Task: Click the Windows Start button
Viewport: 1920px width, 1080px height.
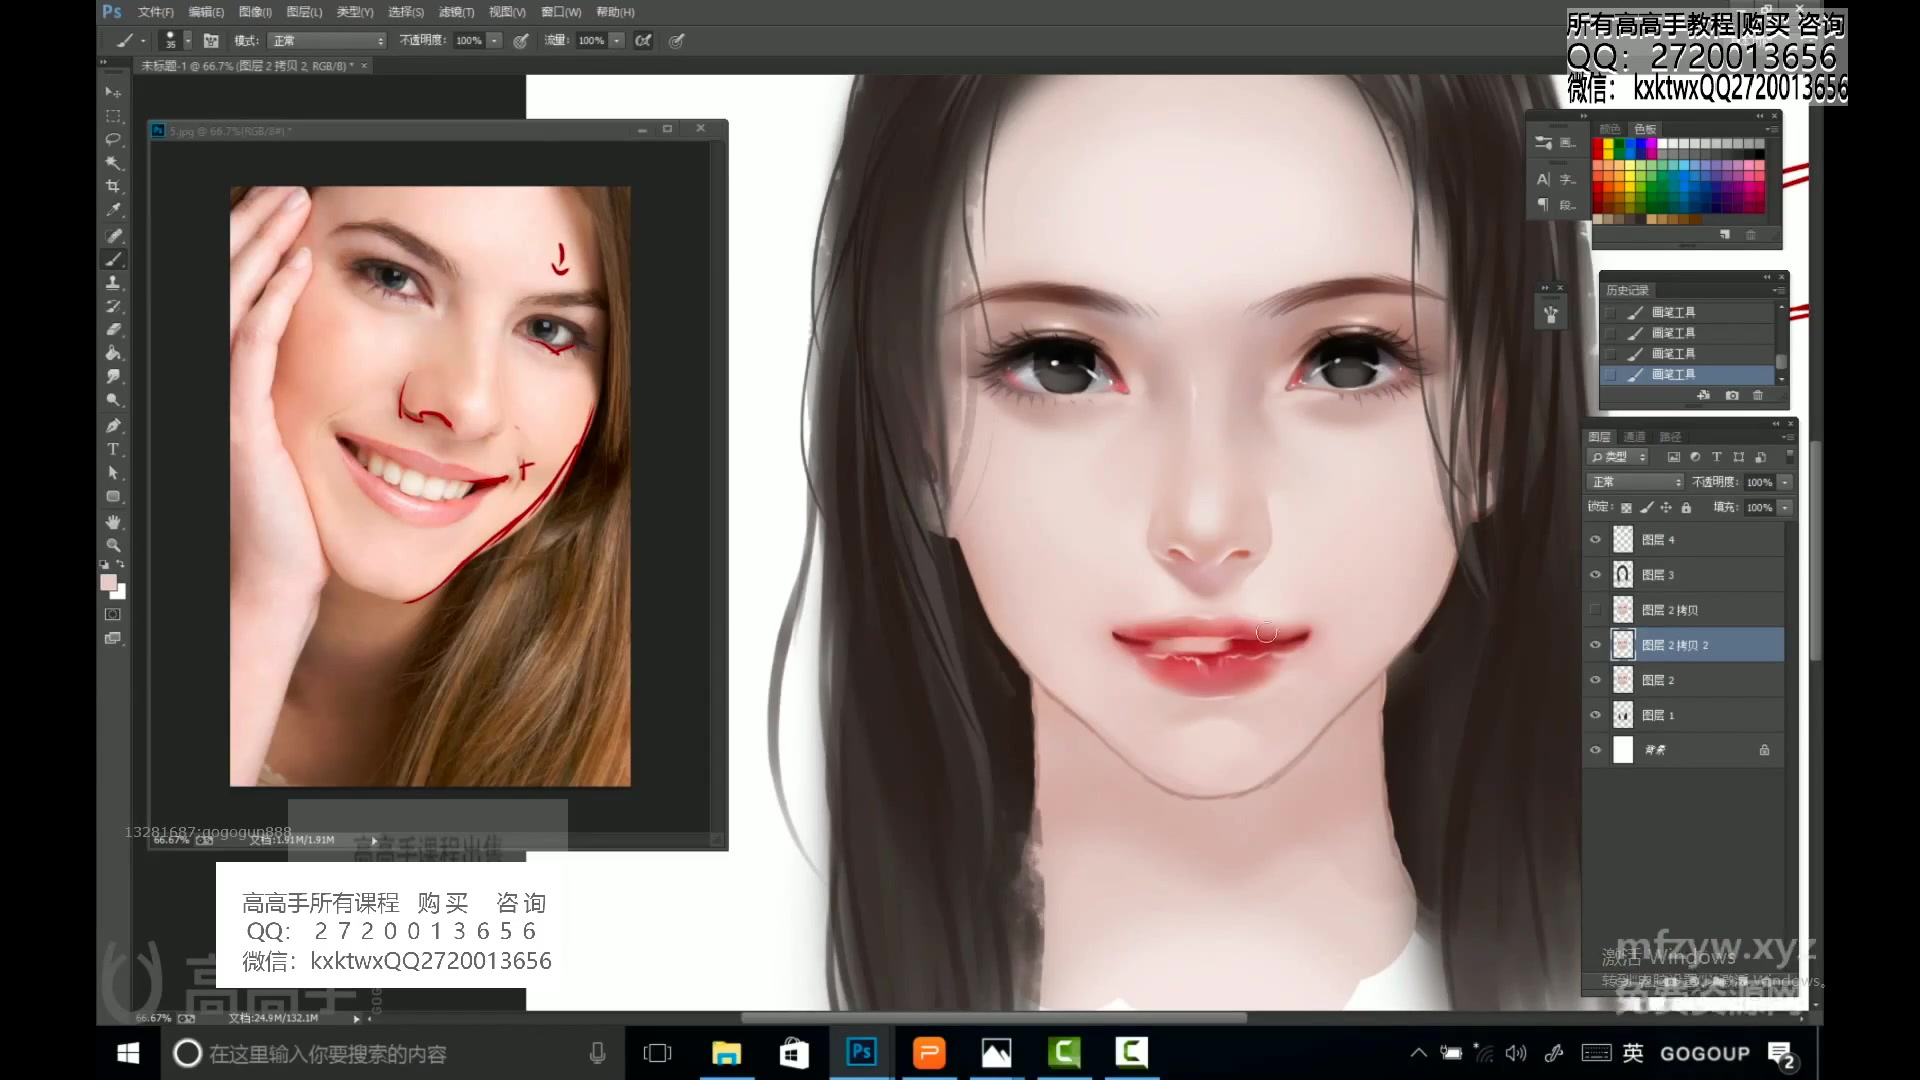Action: point(127,1053)
